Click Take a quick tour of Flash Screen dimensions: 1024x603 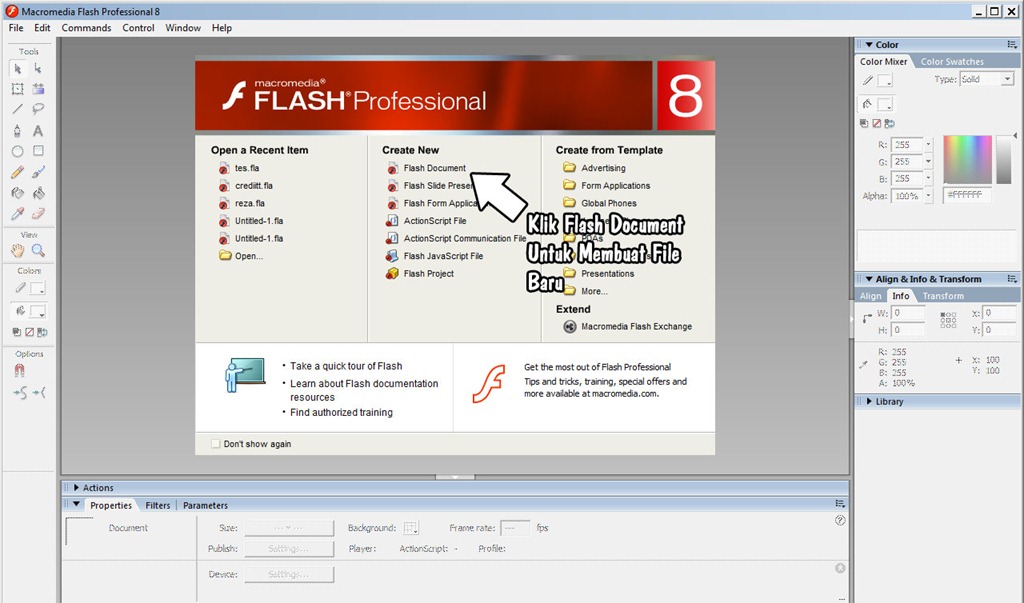coord(346,366)
